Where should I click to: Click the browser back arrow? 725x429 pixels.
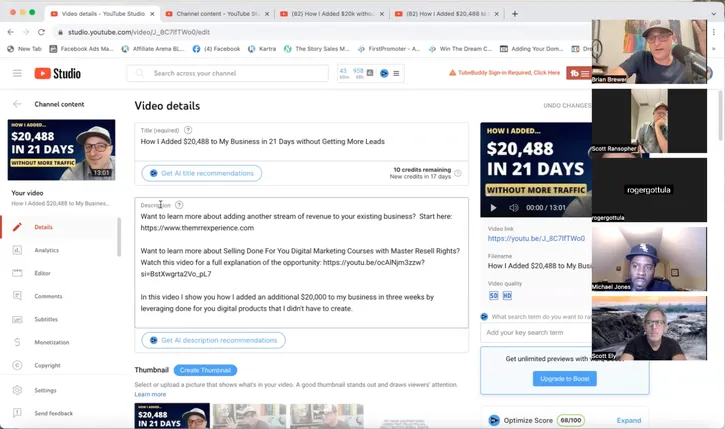click(11, 32)
